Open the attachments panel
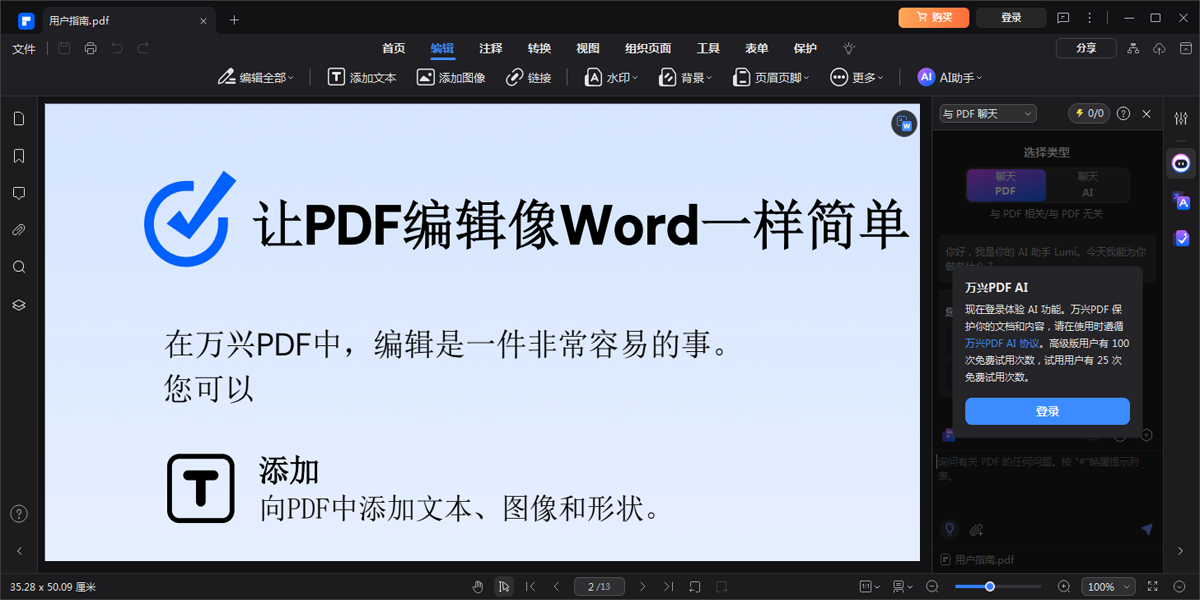This screenshot has width=1200, height=600. 18,229
